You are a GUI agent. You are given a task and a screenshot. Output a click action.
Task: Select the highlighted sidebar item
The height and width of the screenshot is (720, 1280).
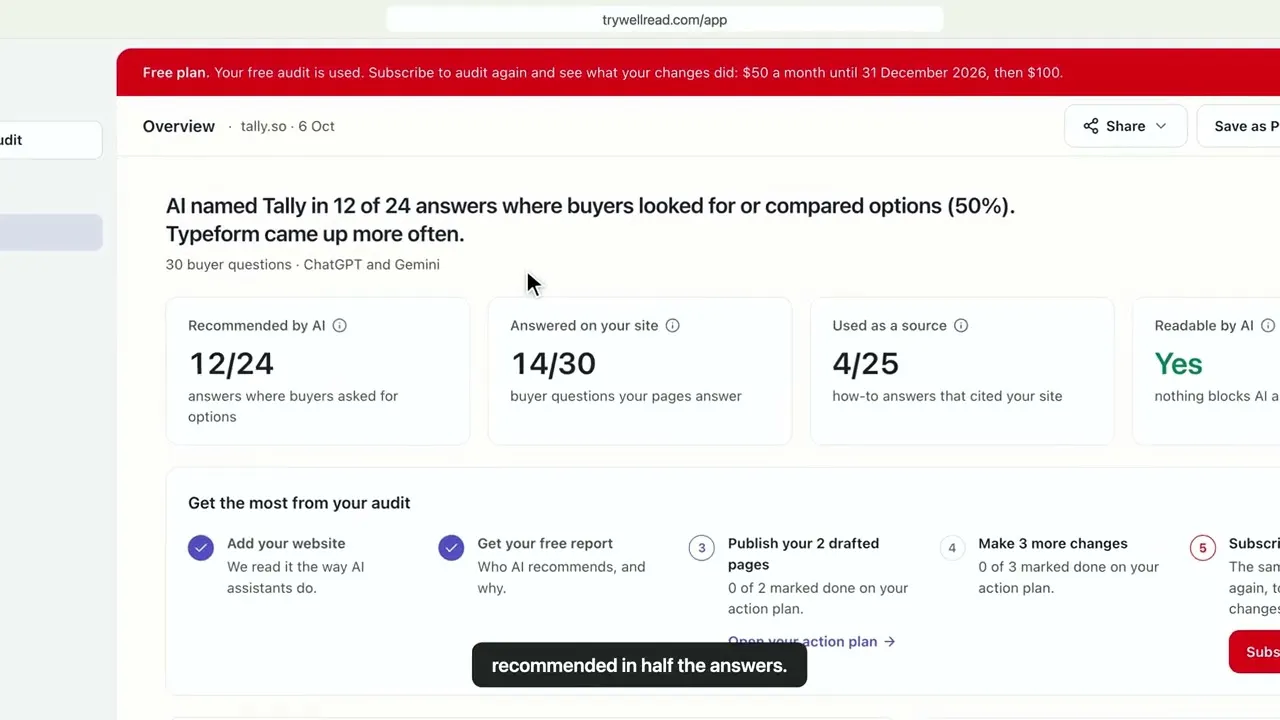tap(51, 232)
